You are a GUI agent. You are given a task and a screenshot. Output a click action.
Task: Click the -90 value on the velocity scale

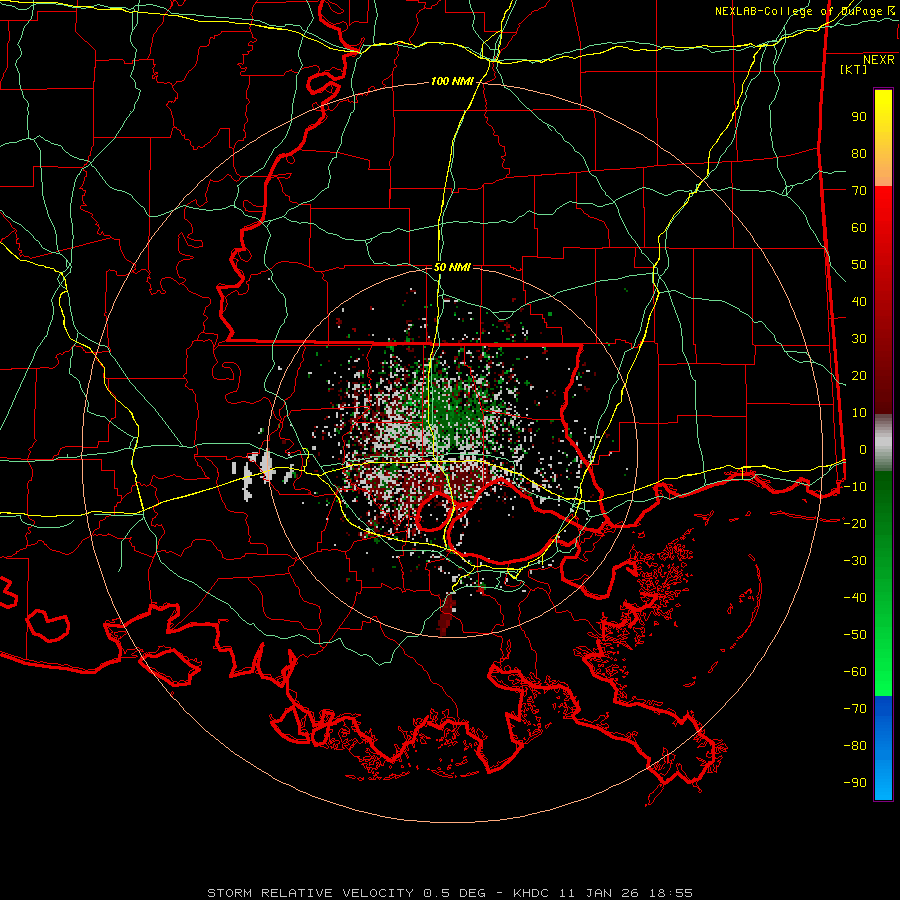pos(855,782)
